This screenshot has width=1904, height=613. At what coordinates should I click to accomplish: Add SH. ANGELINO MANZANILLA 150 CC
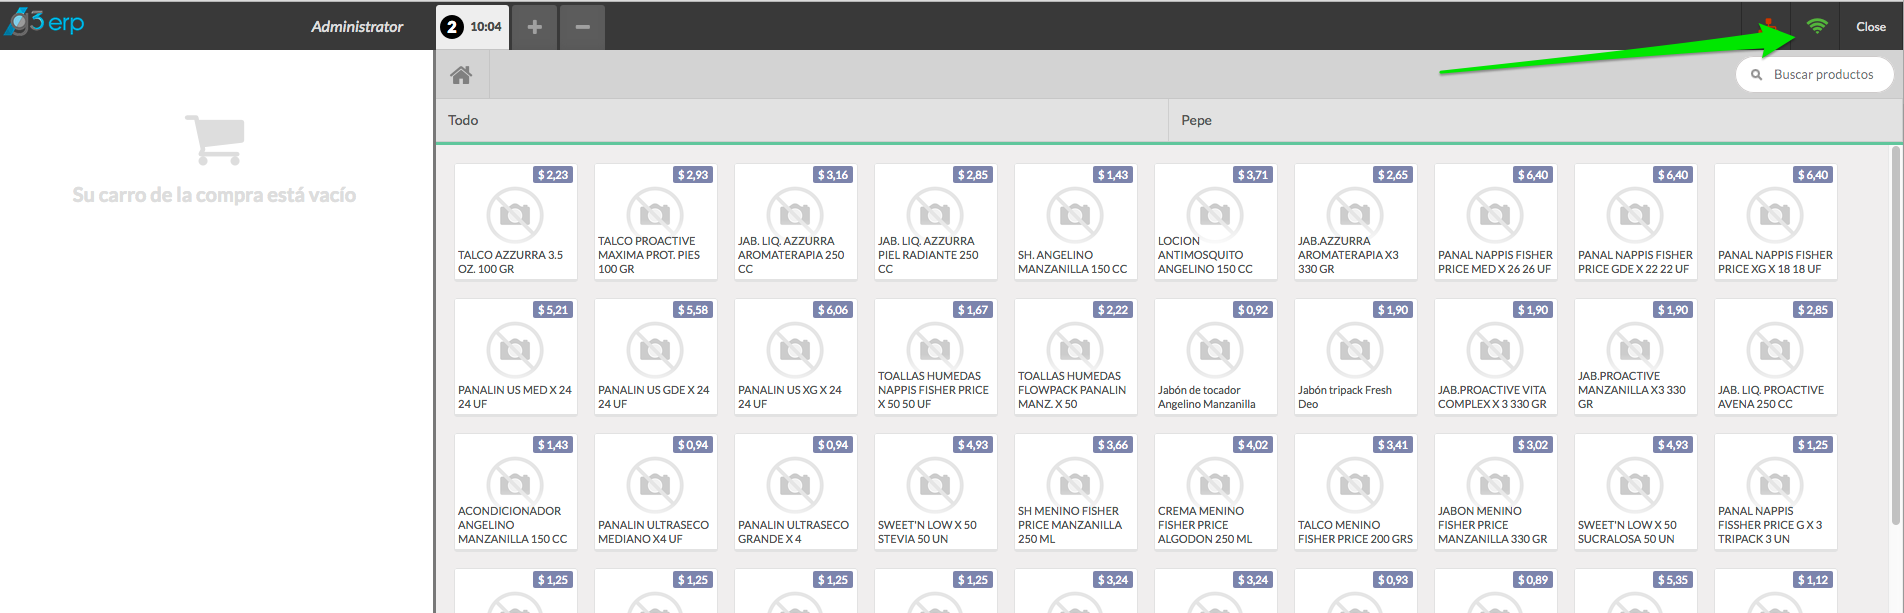click(x=1075, y=222)
